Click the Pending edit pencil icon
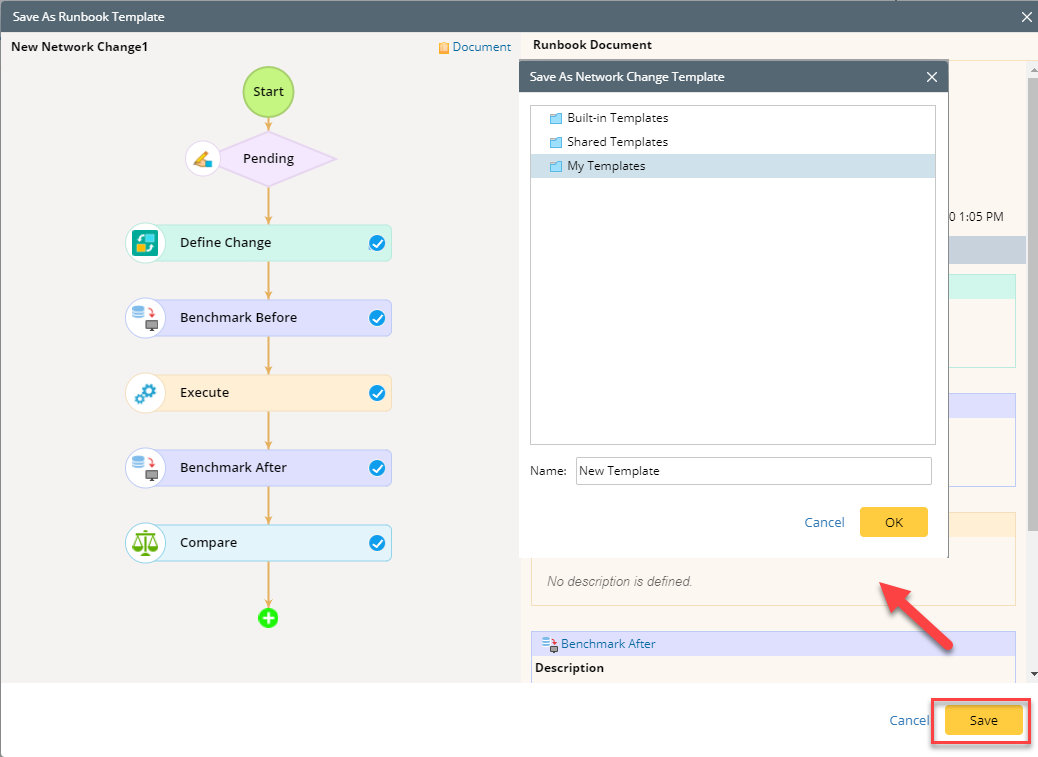The height and width of the screenshot is (757, 1038). click(204, 159)
